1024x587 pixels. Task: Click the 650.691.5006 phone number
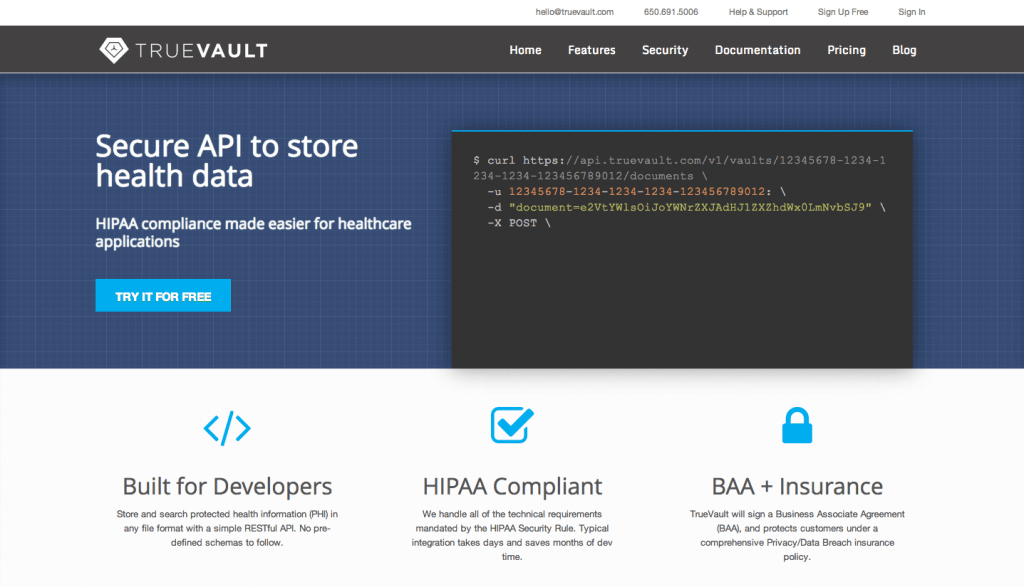(x=671, y=12)
